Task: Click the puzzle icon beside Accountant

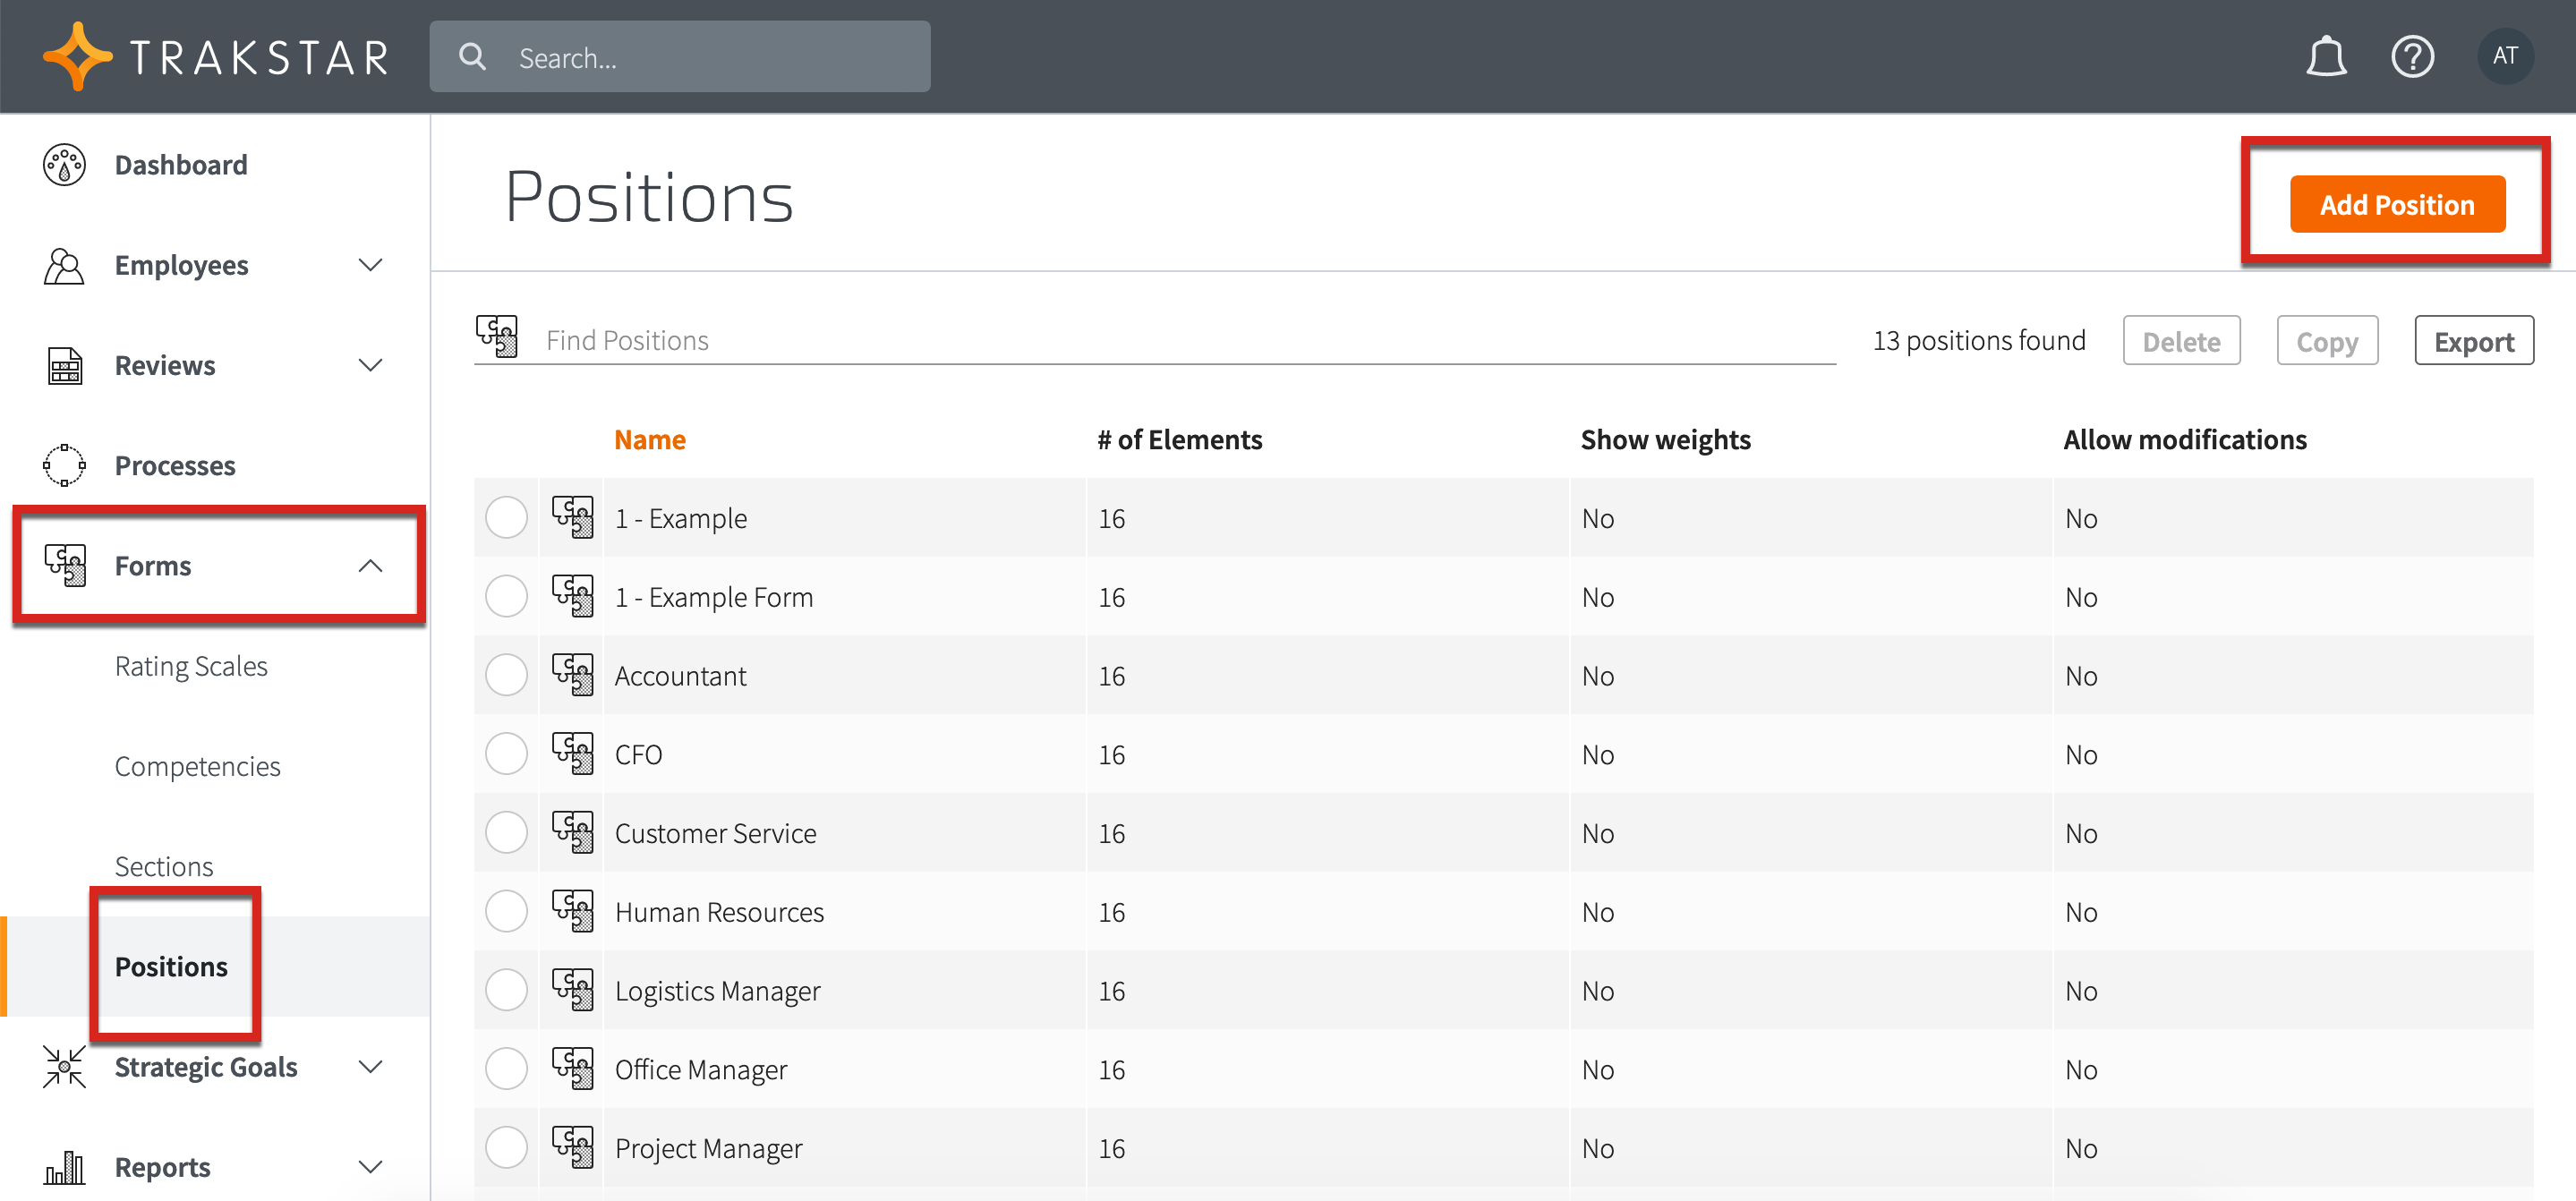Action: coord(573,676)
